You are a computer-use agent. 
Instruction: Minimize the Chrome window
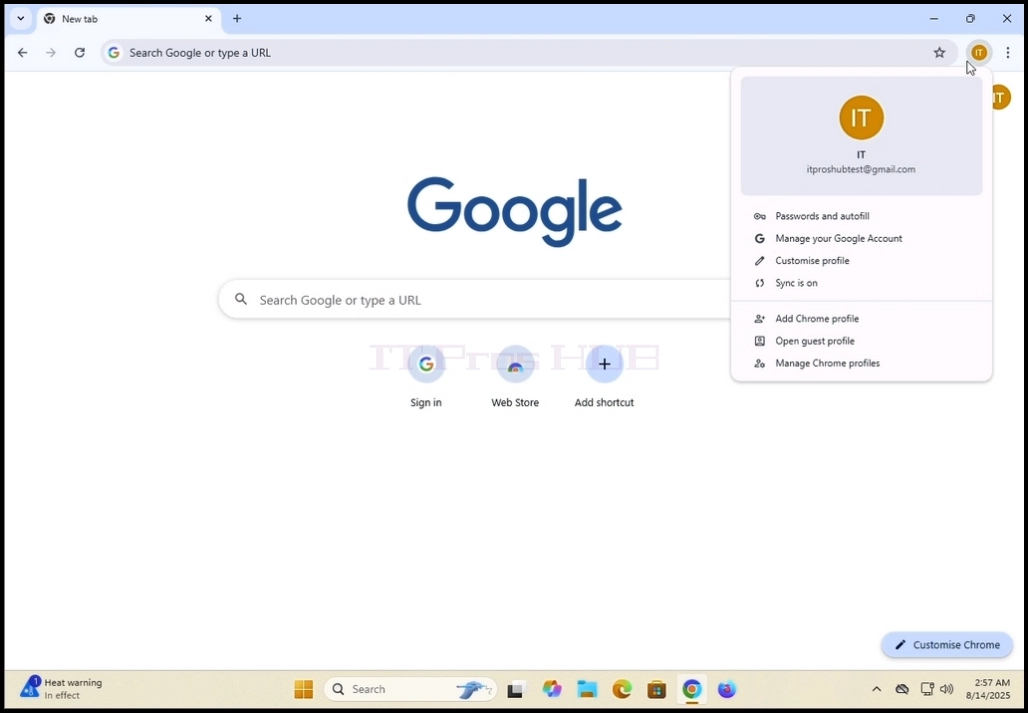[934, 18]
